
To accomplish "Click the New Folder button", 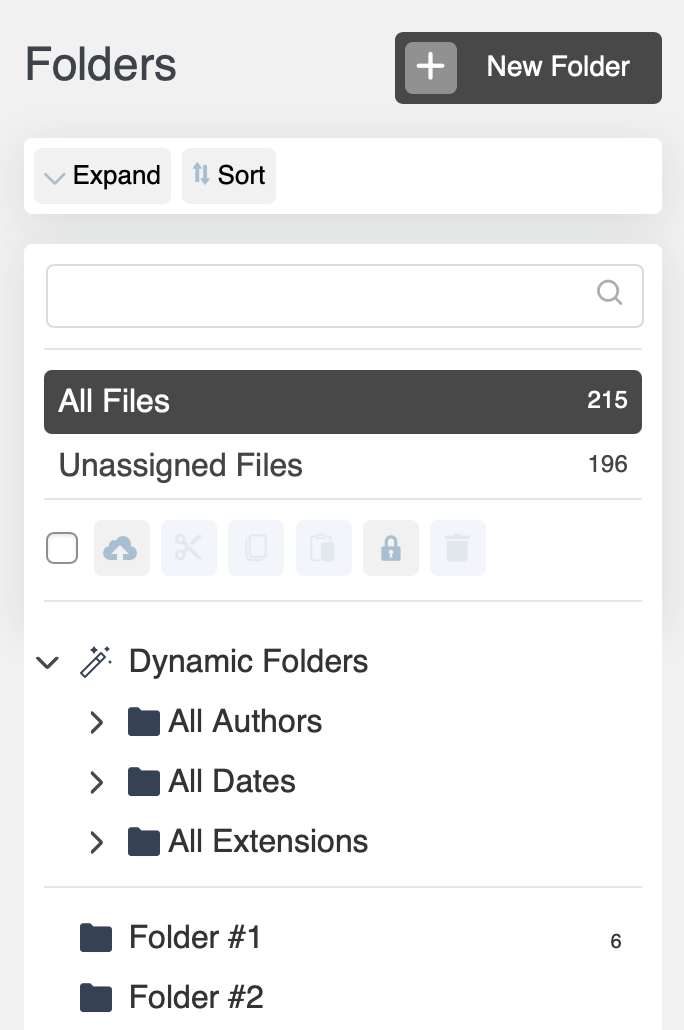I will 528,67.
